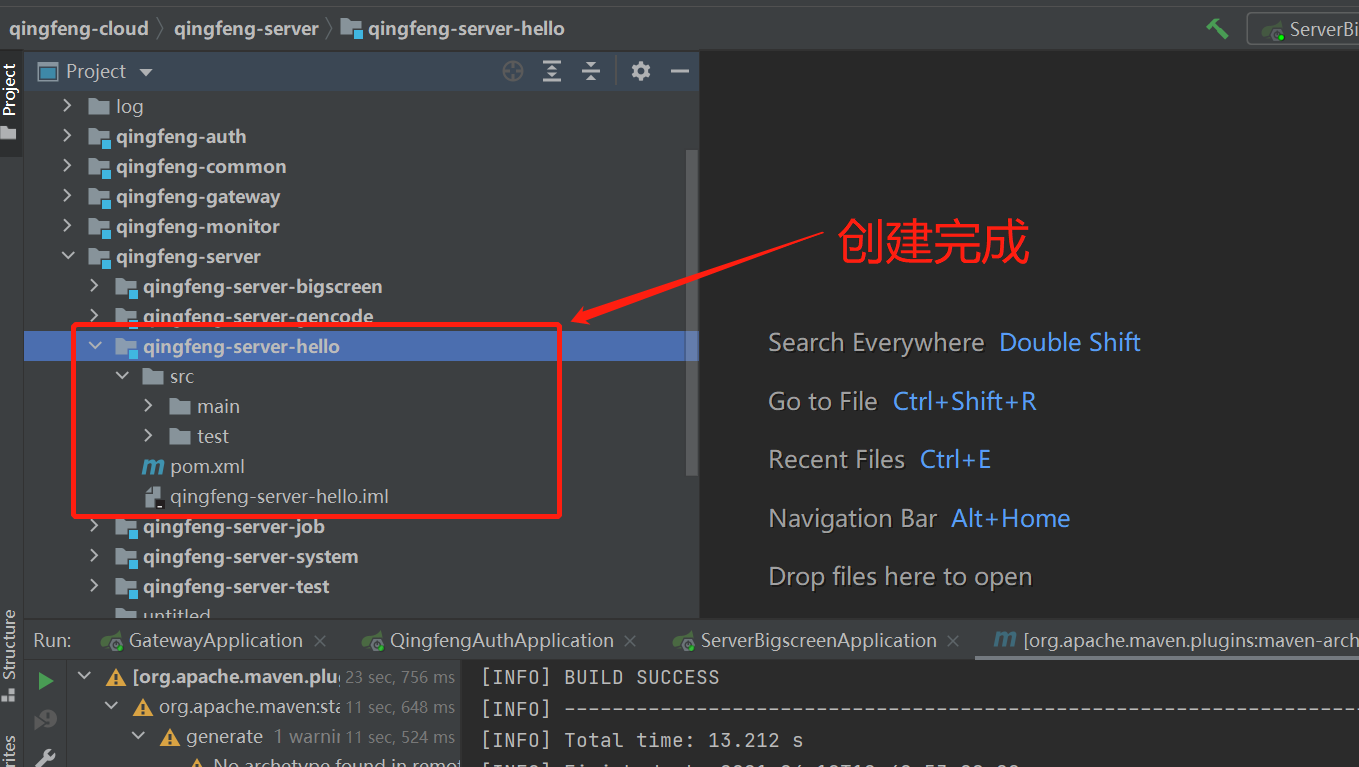Screen dimensions: 1359x767
Task: Click the Project tree vertical scrollbar
Action: pos(691,312)
